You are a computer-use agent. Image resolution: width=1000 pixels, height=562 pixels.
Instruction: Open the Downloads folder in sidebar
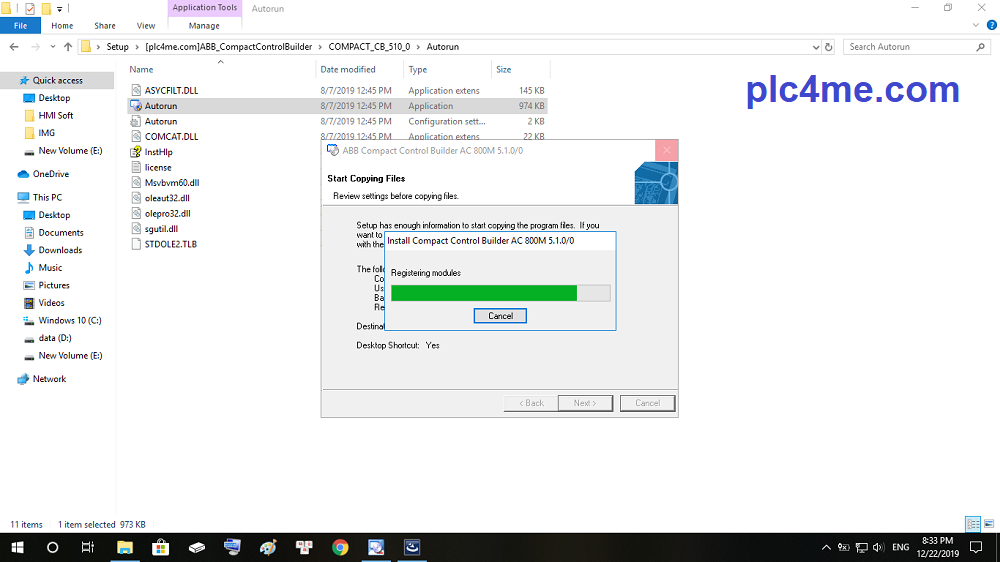click(x=60, y=250)
